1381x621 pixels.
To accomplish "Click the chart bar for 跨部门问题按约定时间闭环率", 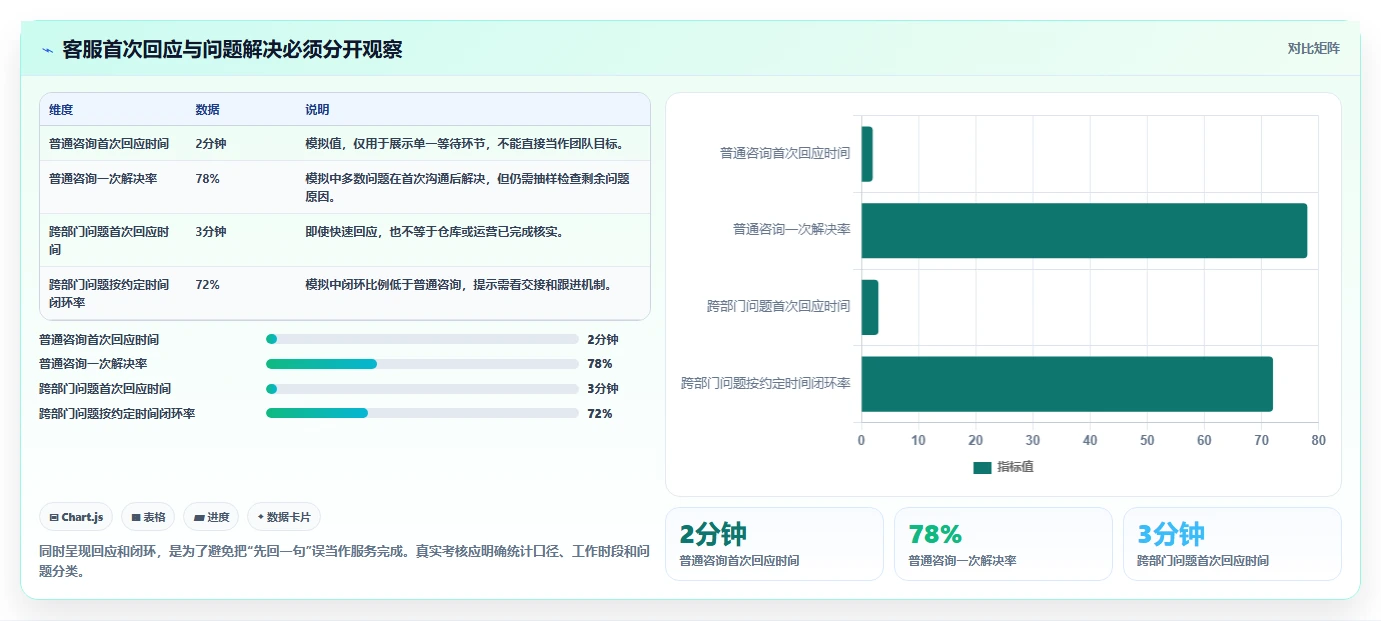I will (1067, 384).
